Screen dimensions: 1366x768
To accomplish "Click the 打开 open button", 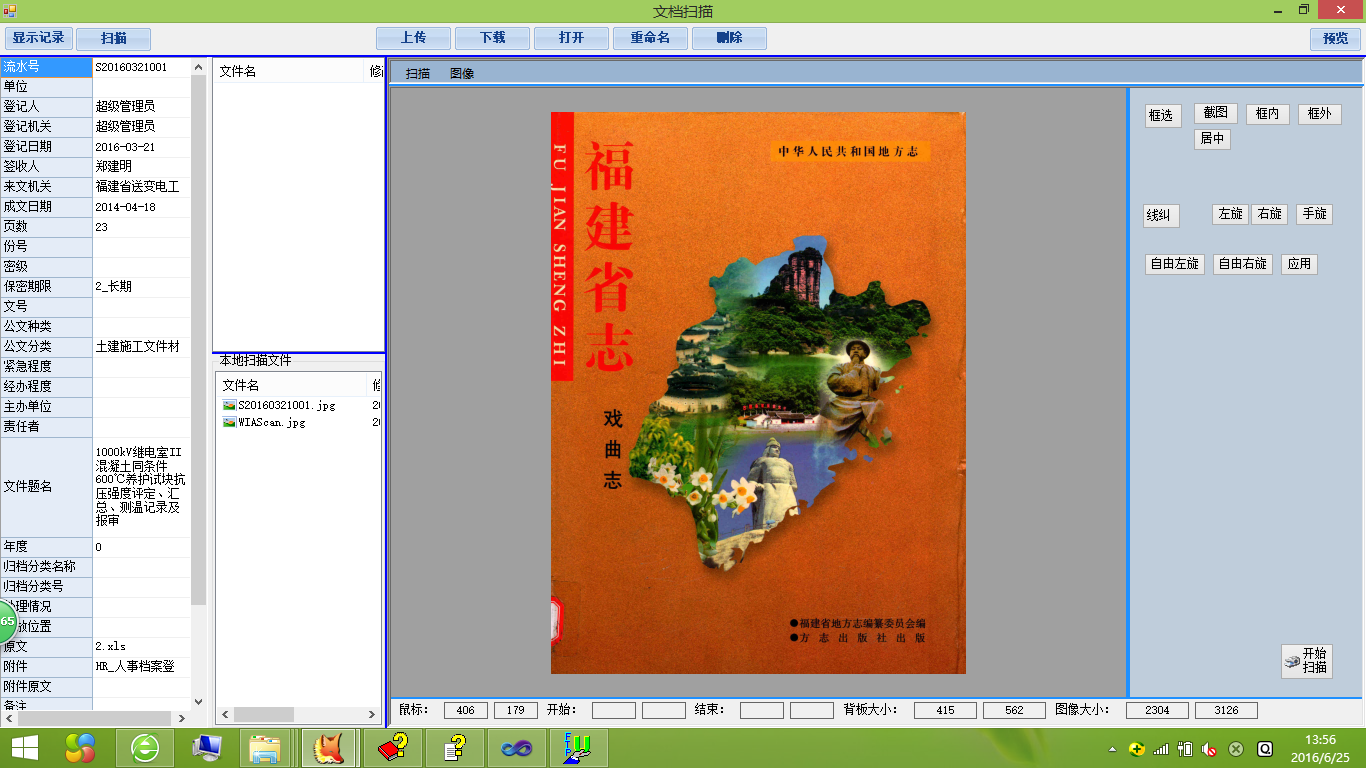I will (572, 38).
